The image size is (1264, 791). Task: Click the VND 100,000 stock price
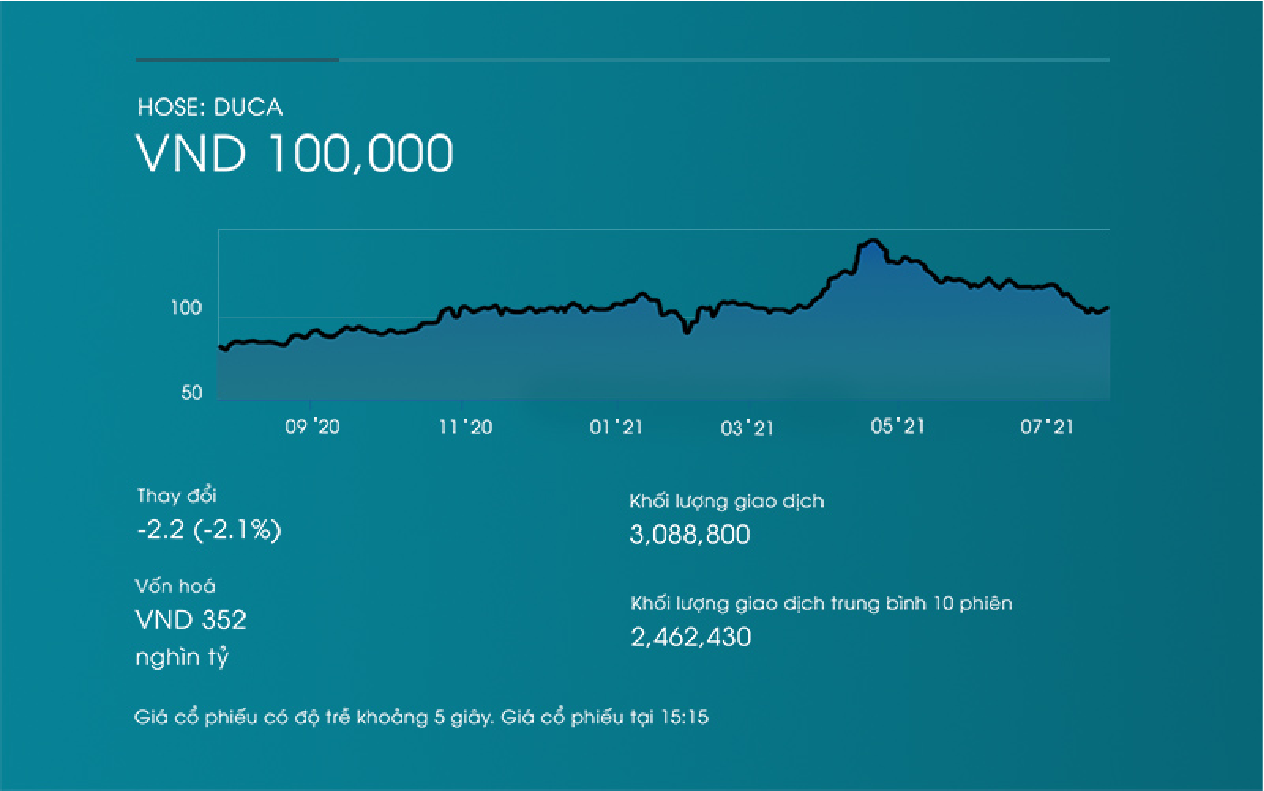(x=295, y=154)
